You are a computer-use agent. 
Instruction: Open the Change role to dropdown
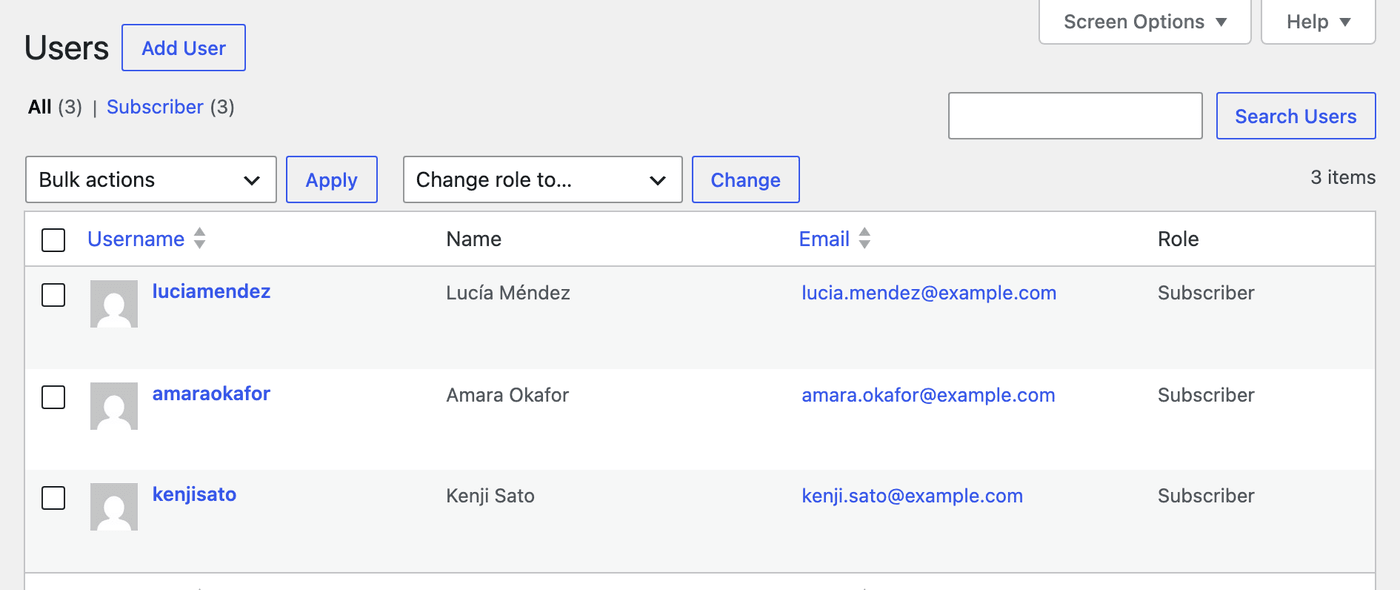coord(543,180)
